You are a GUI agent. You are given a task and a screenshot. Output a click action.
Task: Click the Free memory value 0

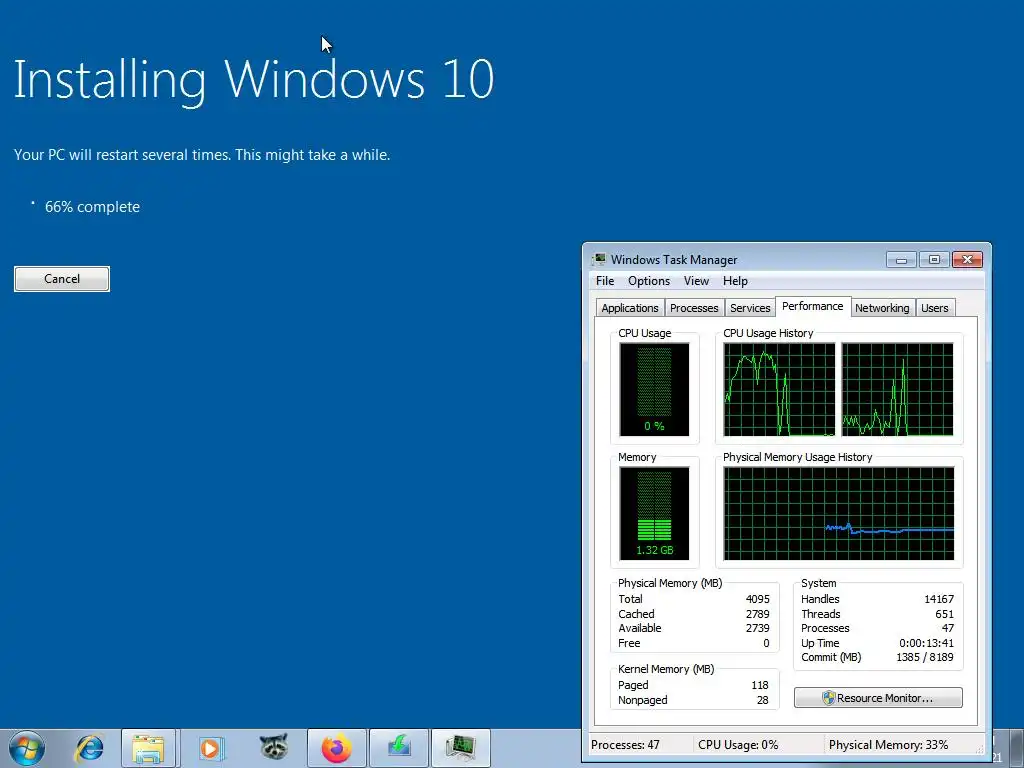coord(766,643)
